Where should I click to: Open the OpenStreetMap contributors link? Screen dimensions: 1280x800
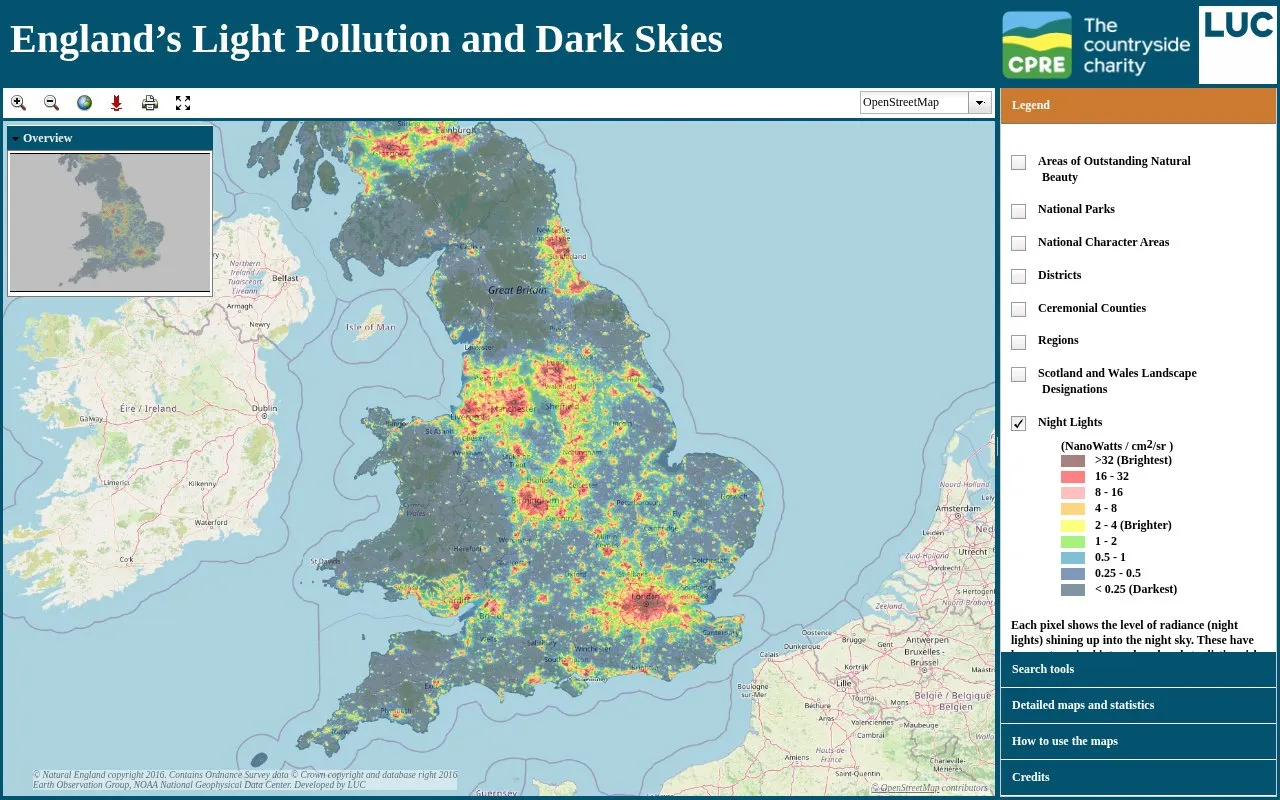point(909,788)
